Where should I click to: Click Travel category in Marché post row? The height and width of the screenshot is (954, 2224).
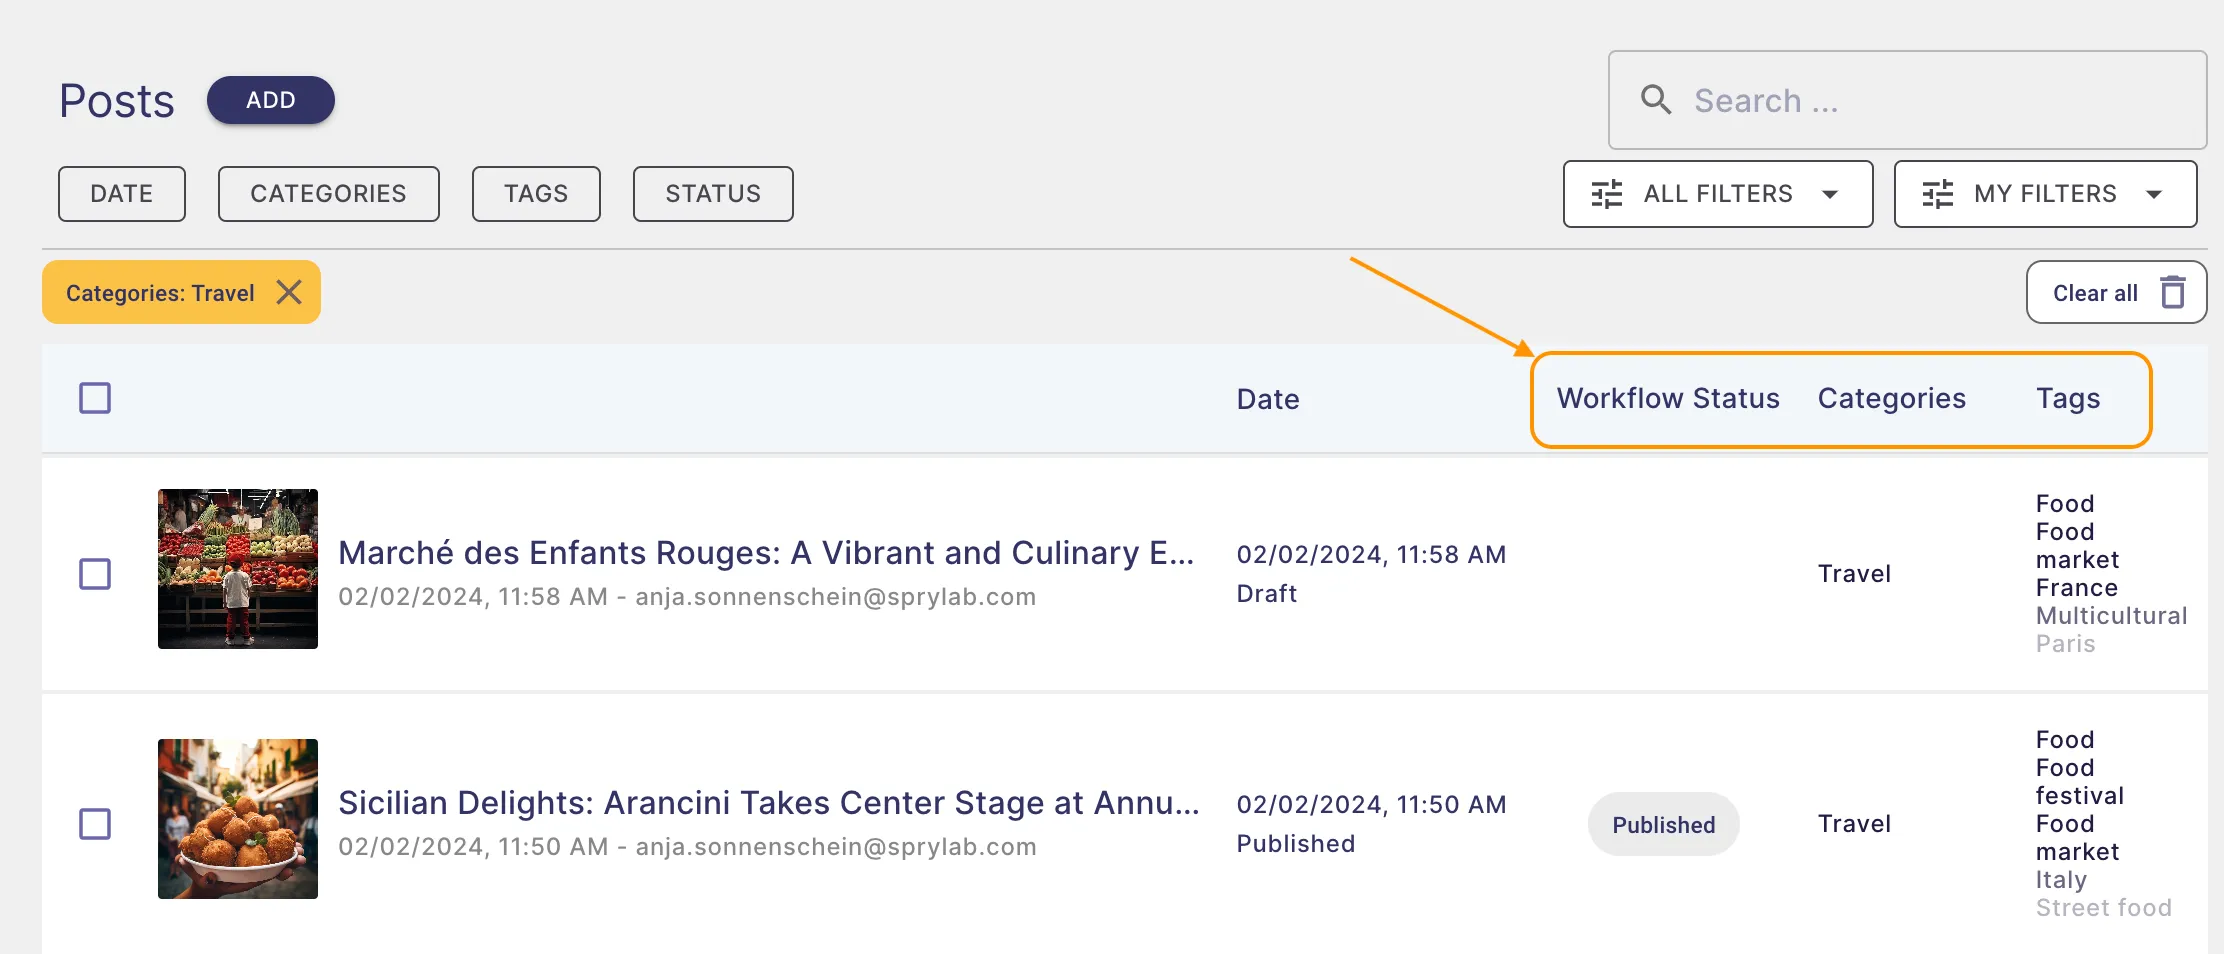click(x=1854, y=574)
